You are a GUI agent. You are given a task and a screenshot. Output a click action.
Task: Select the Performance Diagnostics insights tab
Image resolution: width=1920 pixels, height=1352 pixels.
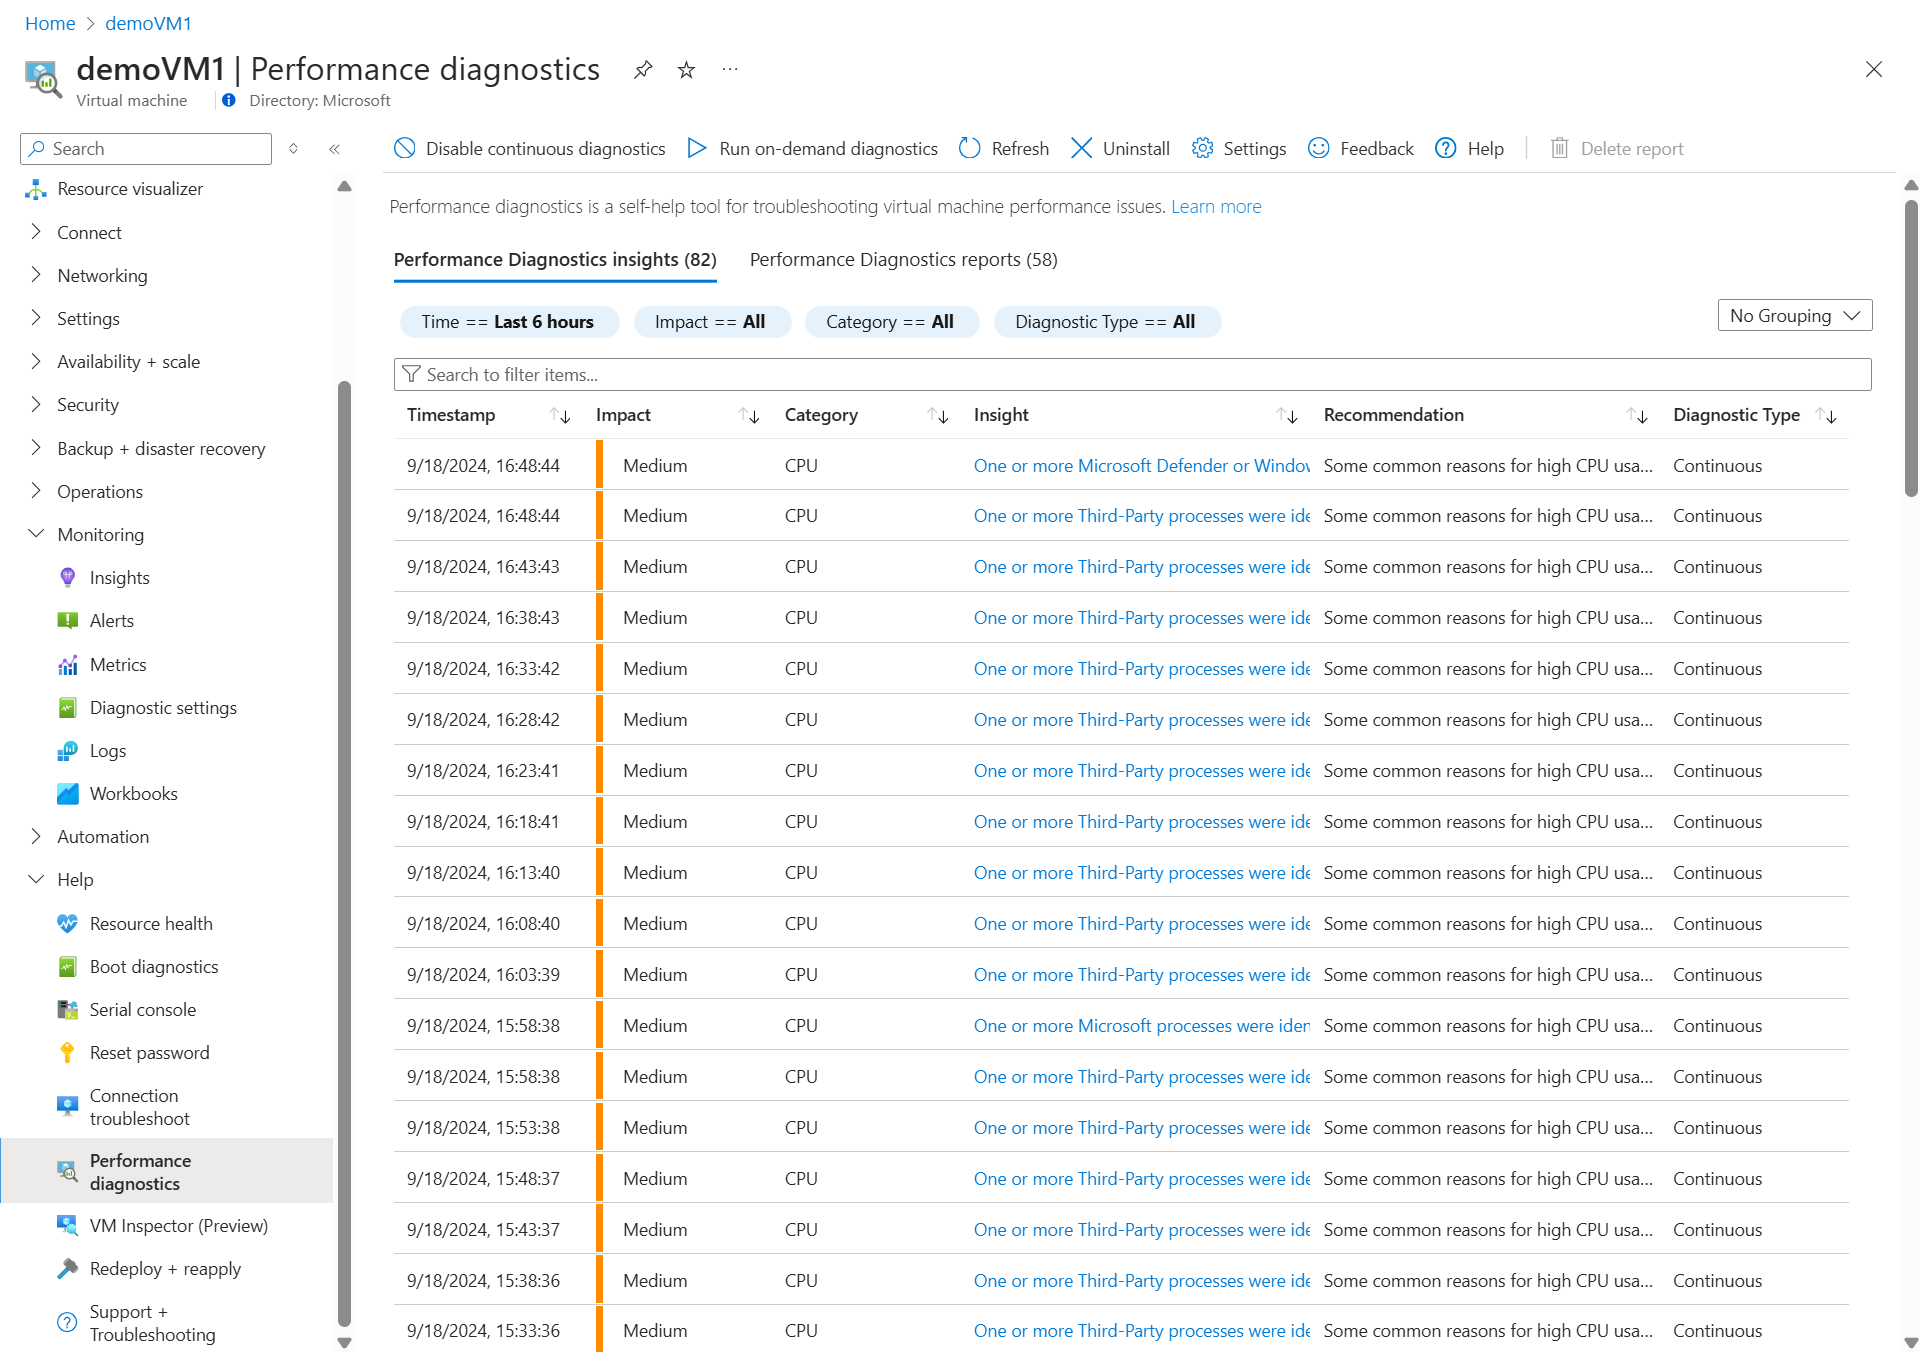click(555, 259)
